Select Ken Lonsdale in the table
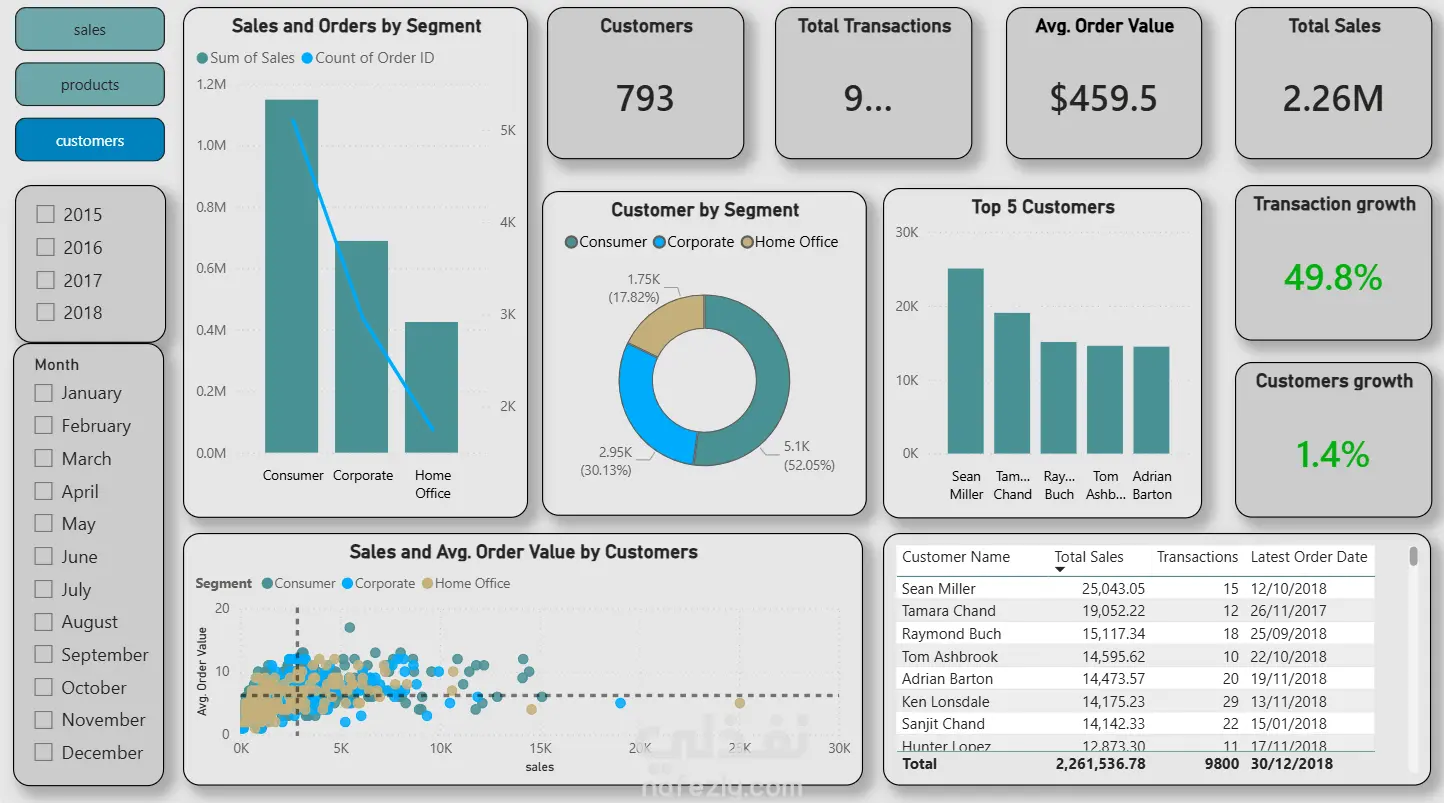Viewport: 1444px width, 803px height. pos(945,702)
